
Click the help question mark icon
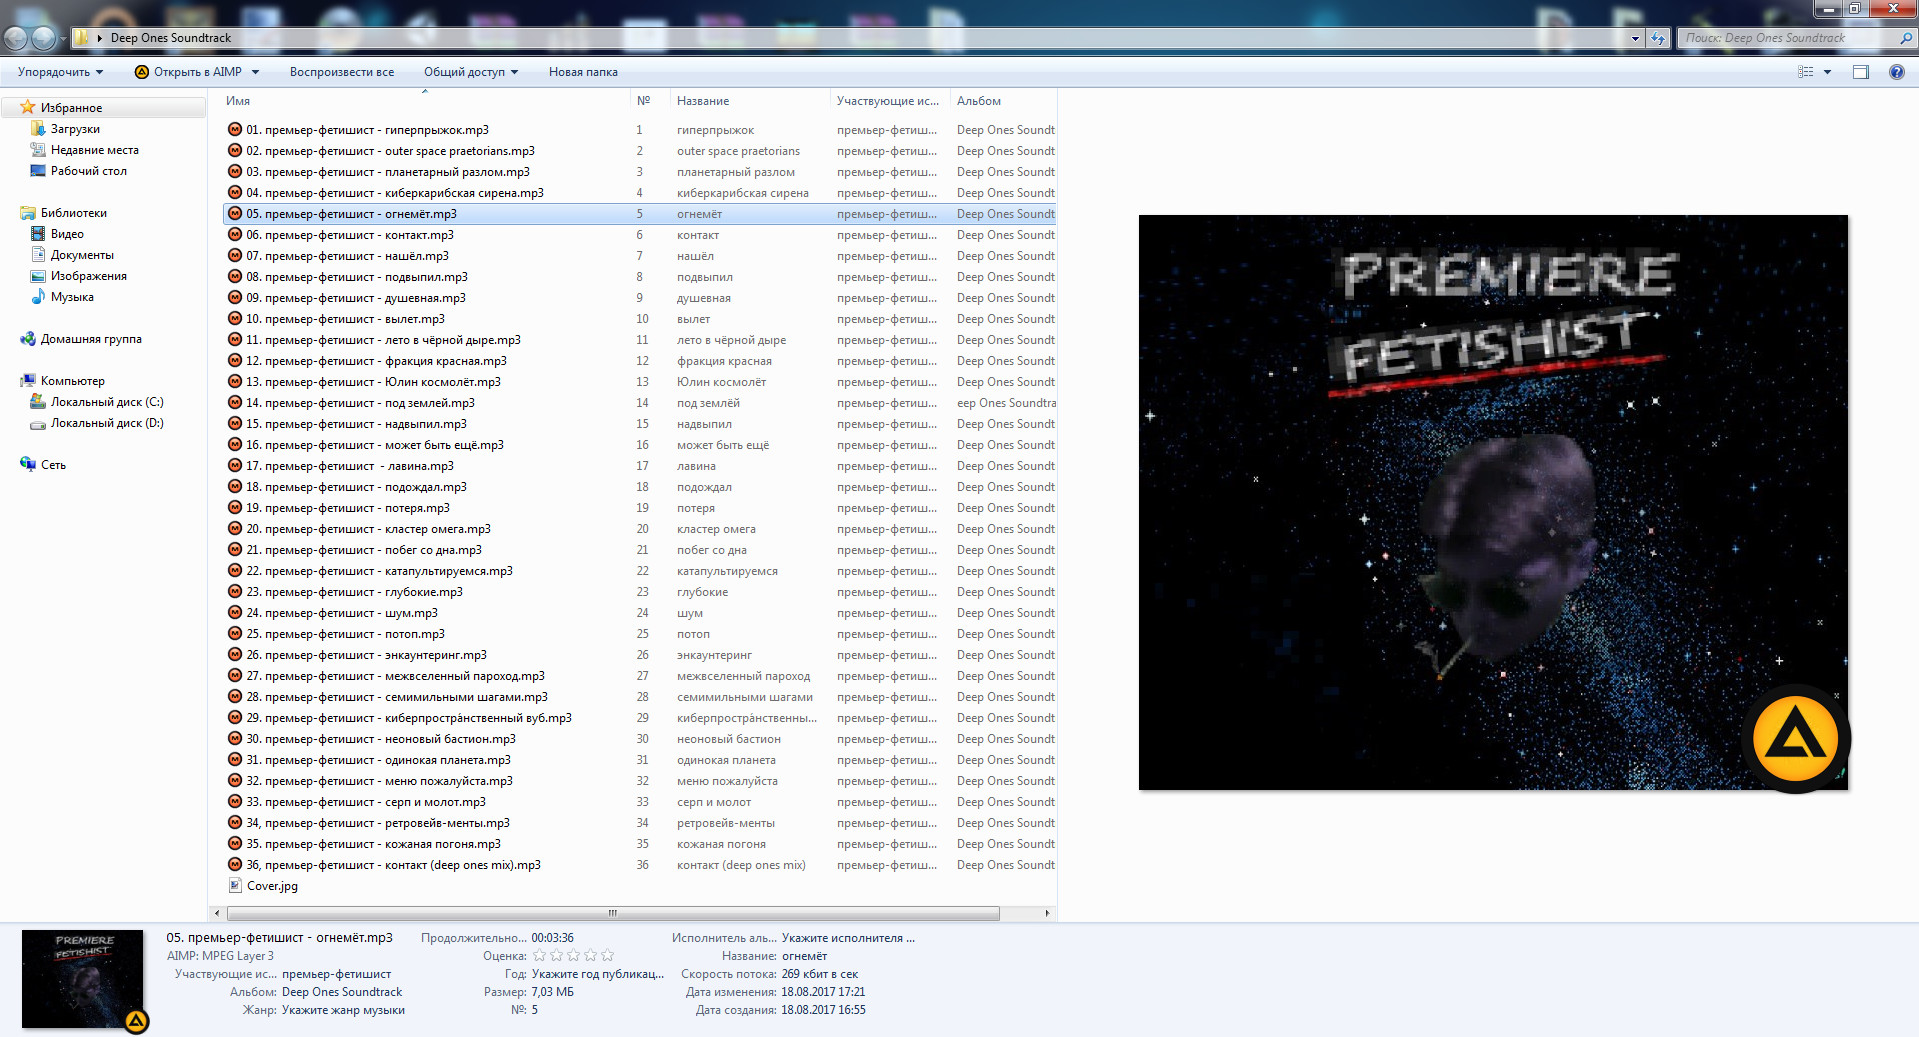(1896, 72)
